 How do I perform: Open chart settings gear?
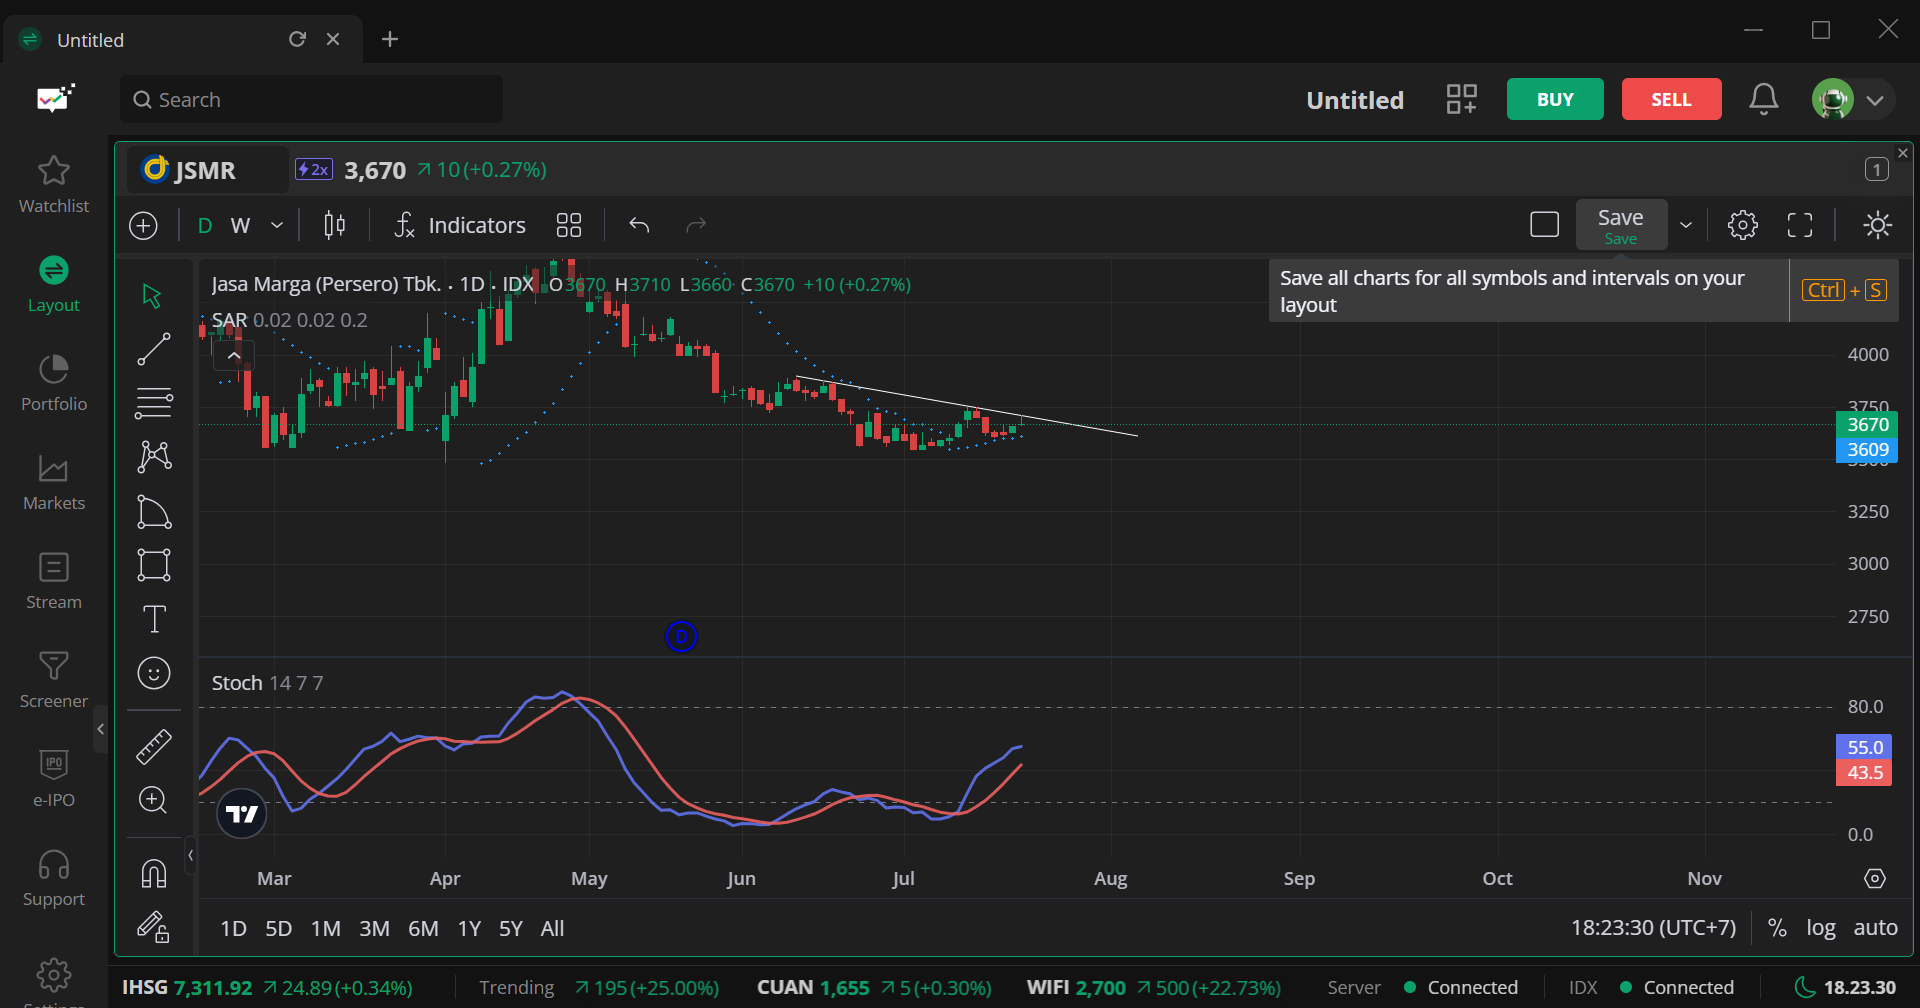point(1743,225)
